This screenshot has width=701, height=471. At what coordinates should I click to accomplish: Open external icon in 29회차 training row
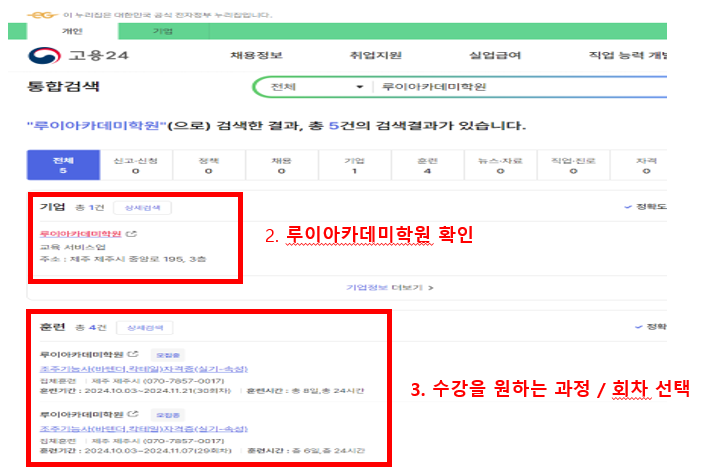point(133,414)
